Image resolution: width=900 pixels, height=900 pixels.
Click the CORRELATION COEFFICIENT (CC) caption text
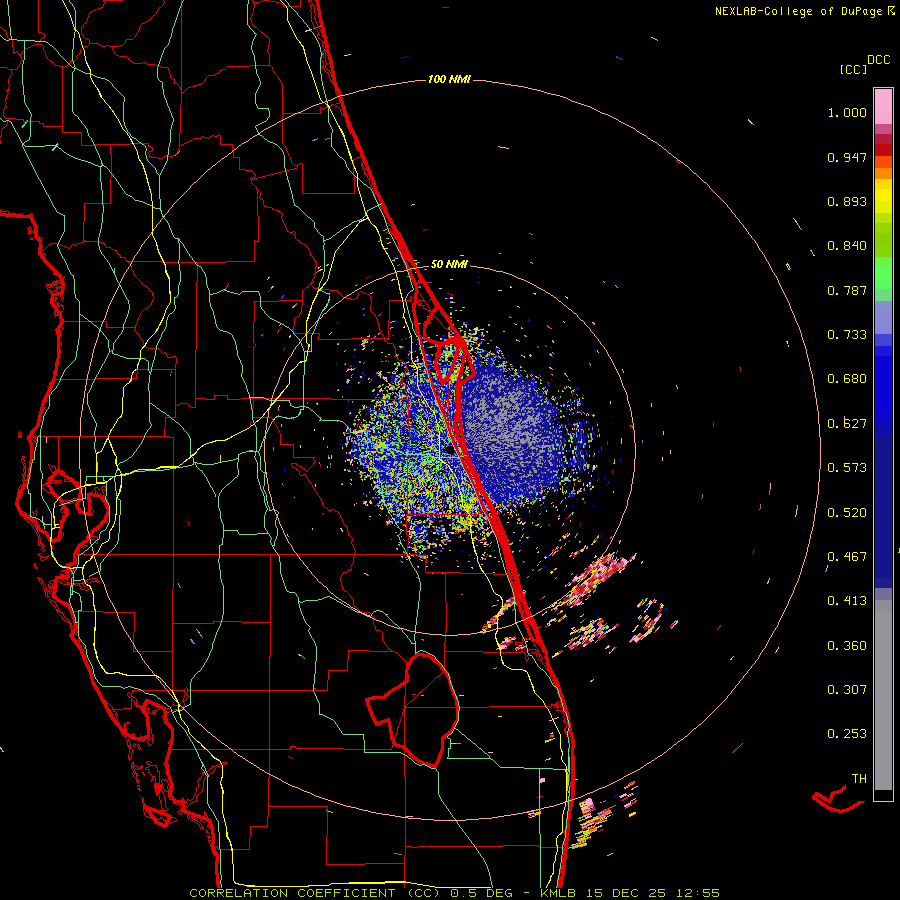[x=314, y=893]
